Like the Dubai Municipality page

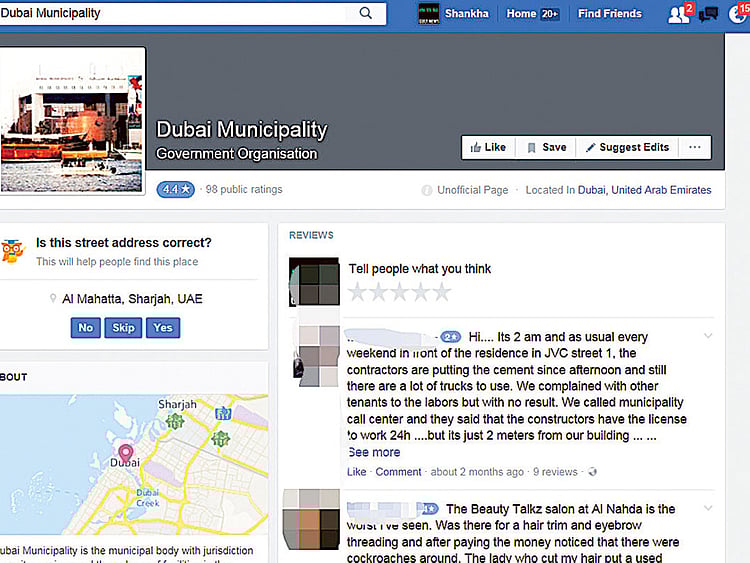coord(488,147)
